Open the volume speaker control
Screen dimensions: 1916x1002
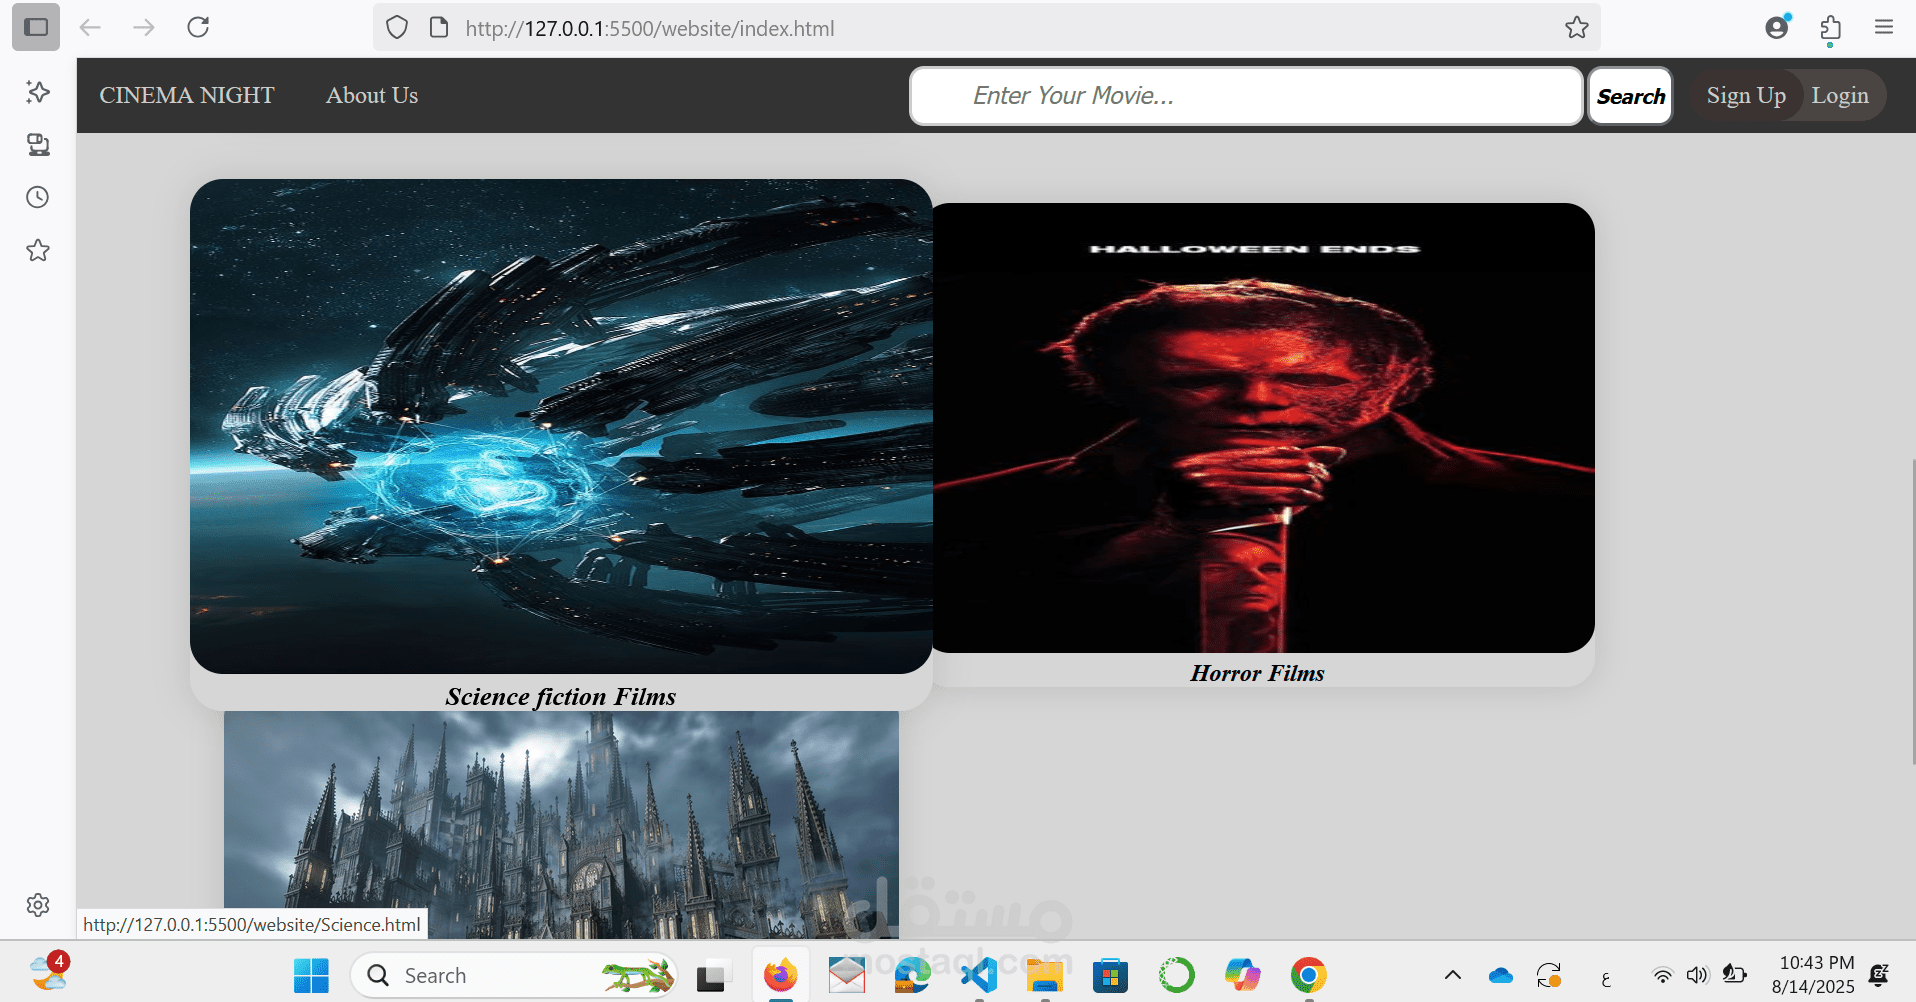point(1697,975)
